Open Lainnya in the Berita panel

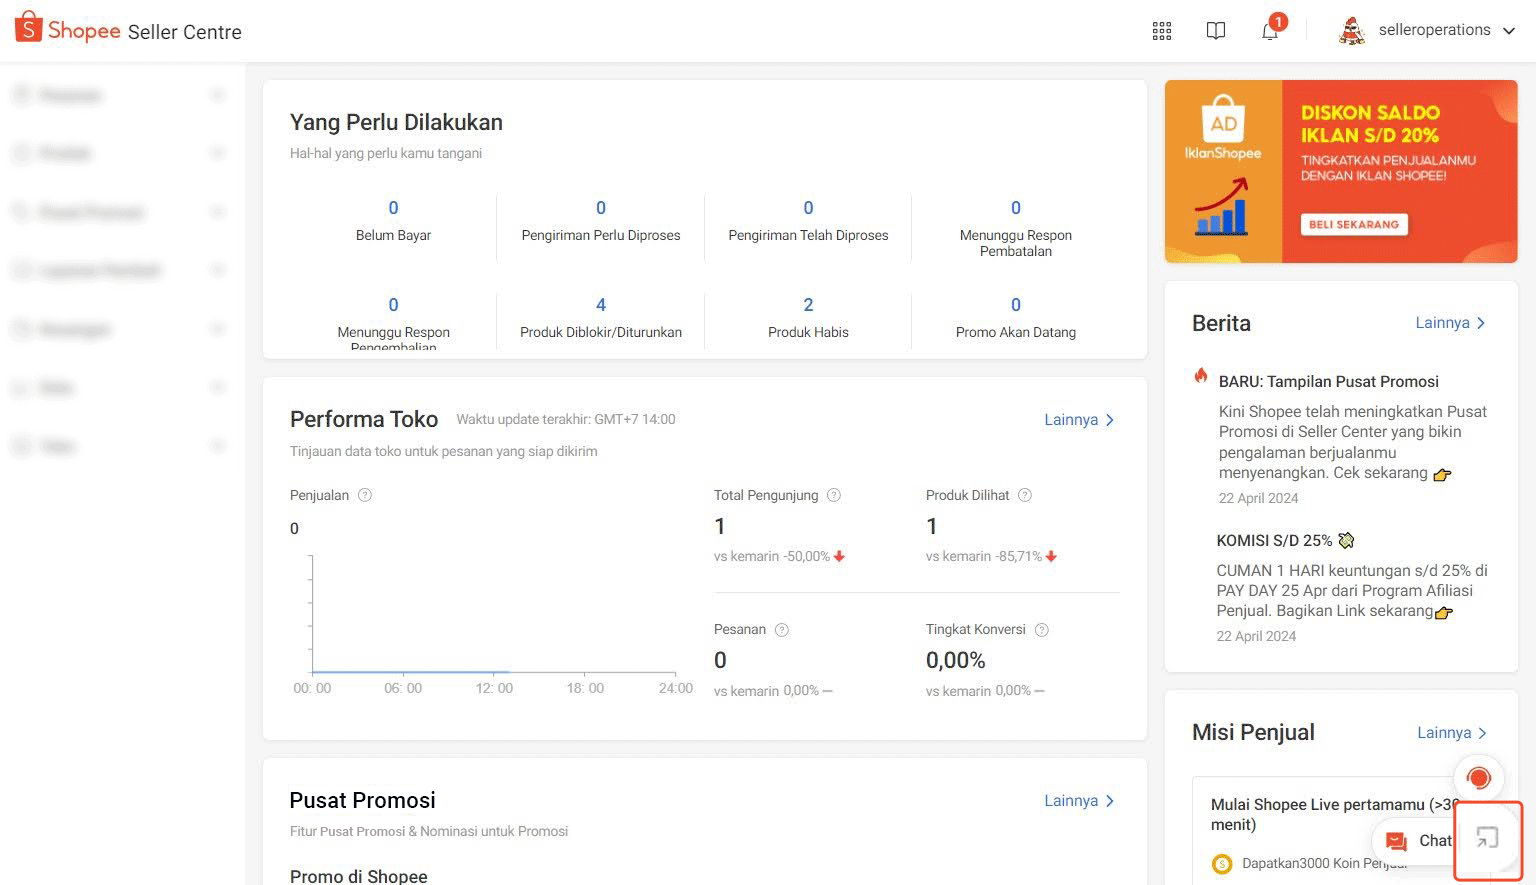click(x=1449, y=323)
